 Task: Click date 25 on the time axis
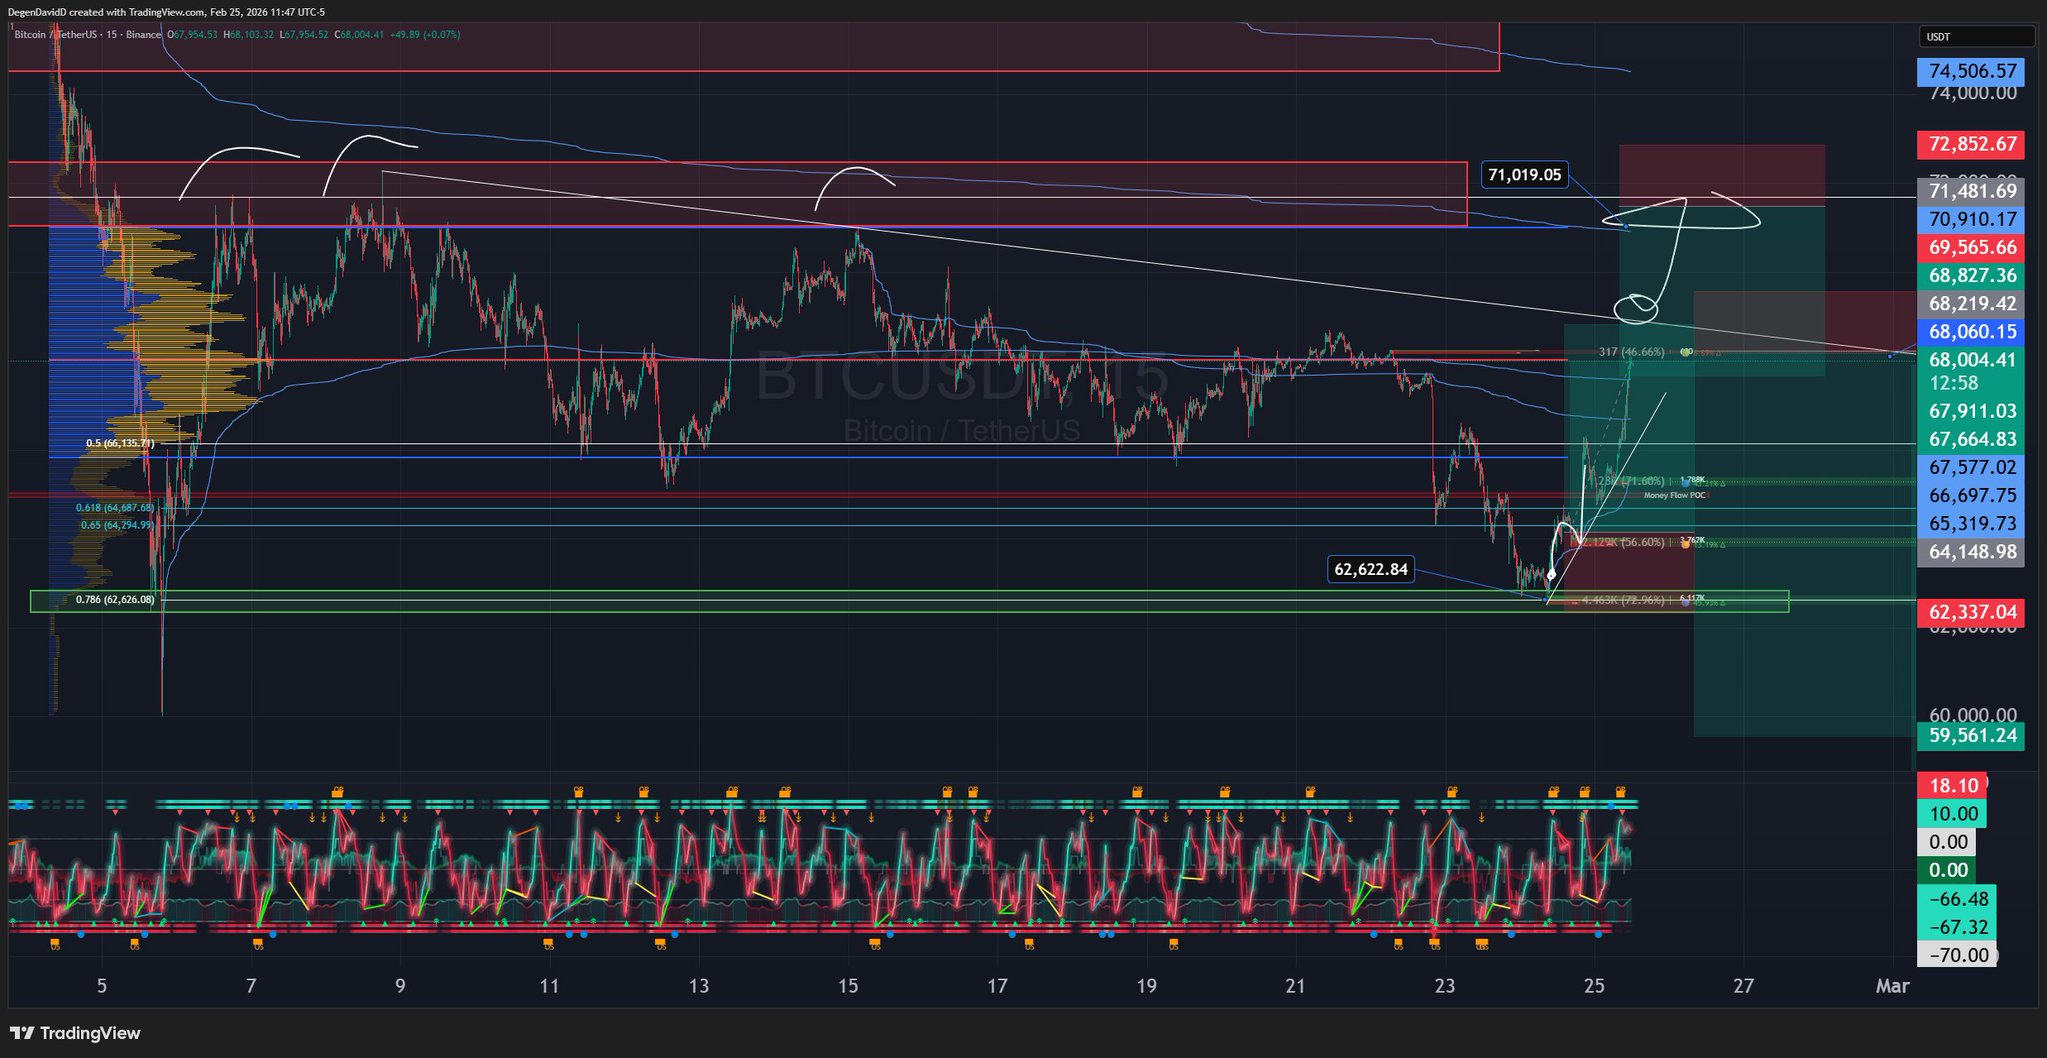(1594, 986)
